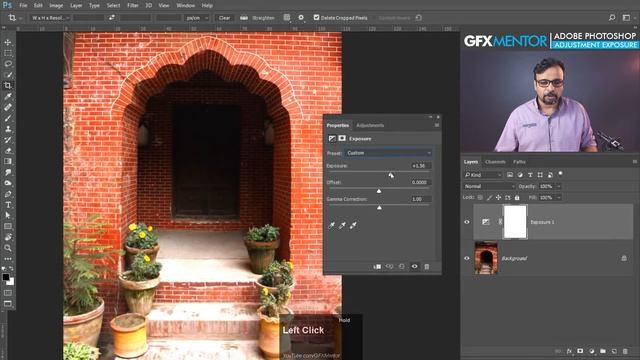The width and height of the screenshot is (640, 360).
Task: Open Properties panel flyout menu
Action: 437,125
